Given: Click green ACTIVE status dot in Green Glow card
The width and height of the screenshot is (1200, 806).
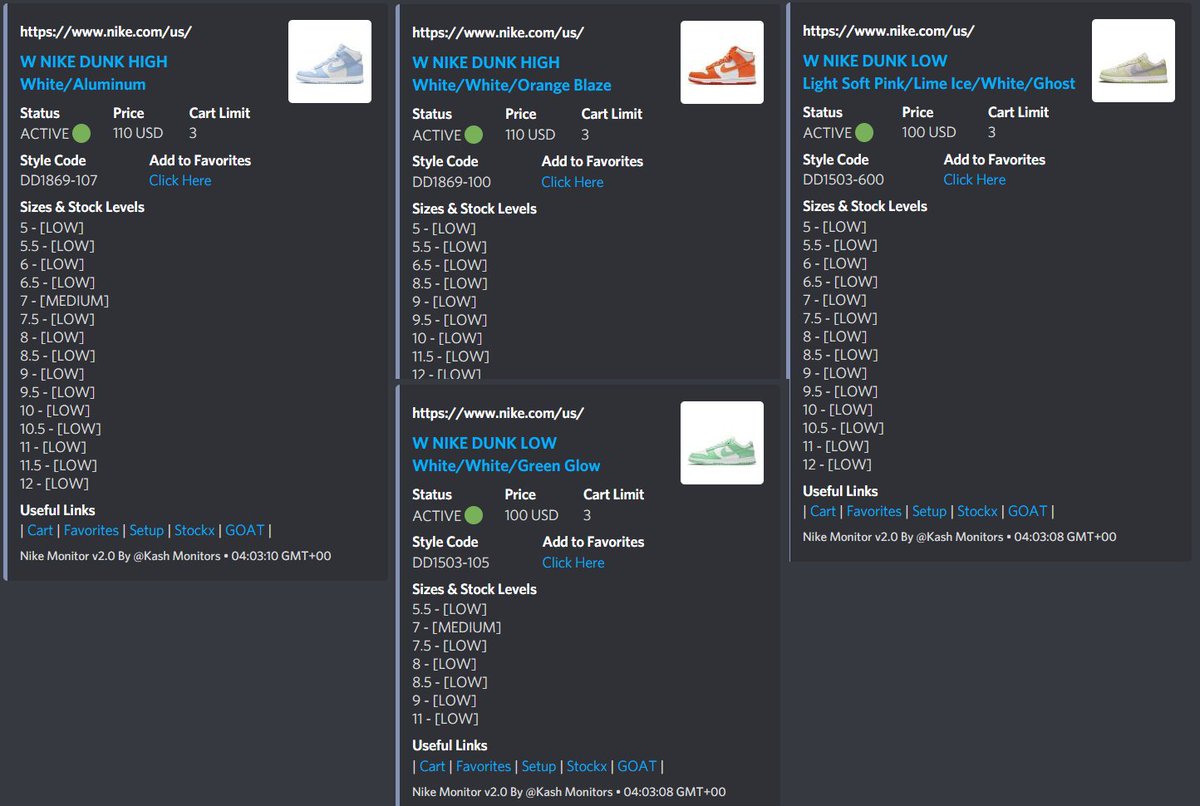Looking at the screenshot, I should coord(473,515).
